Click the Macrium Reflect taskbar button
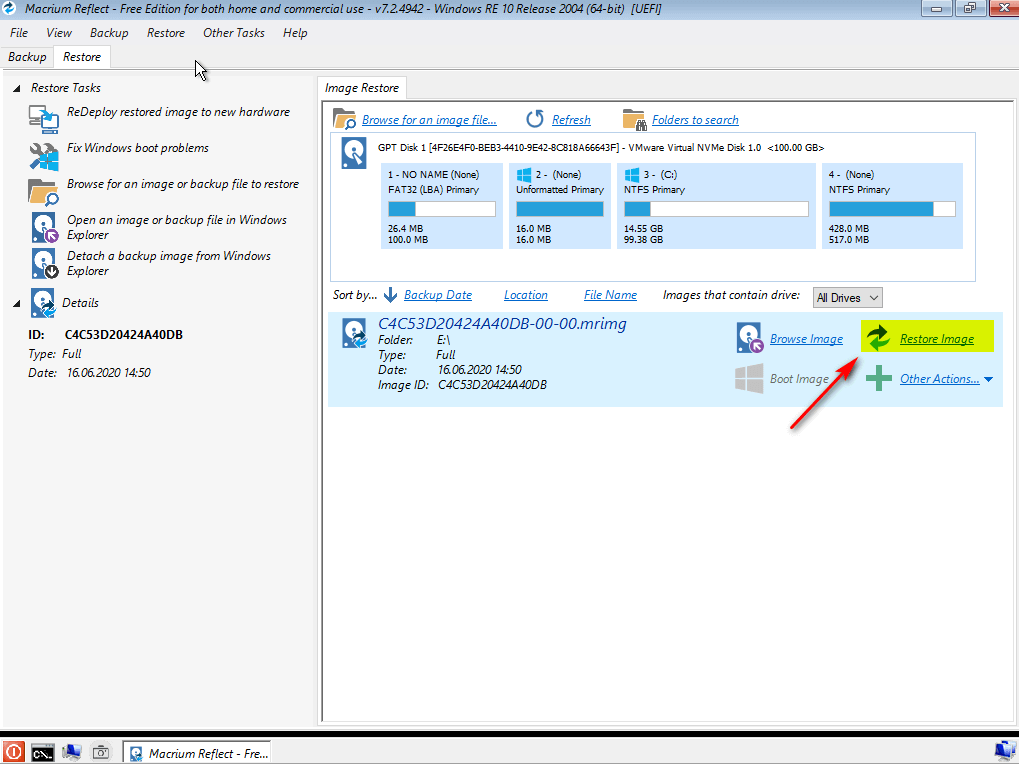Screen dimensions: 1019x764 click(197, 753)
